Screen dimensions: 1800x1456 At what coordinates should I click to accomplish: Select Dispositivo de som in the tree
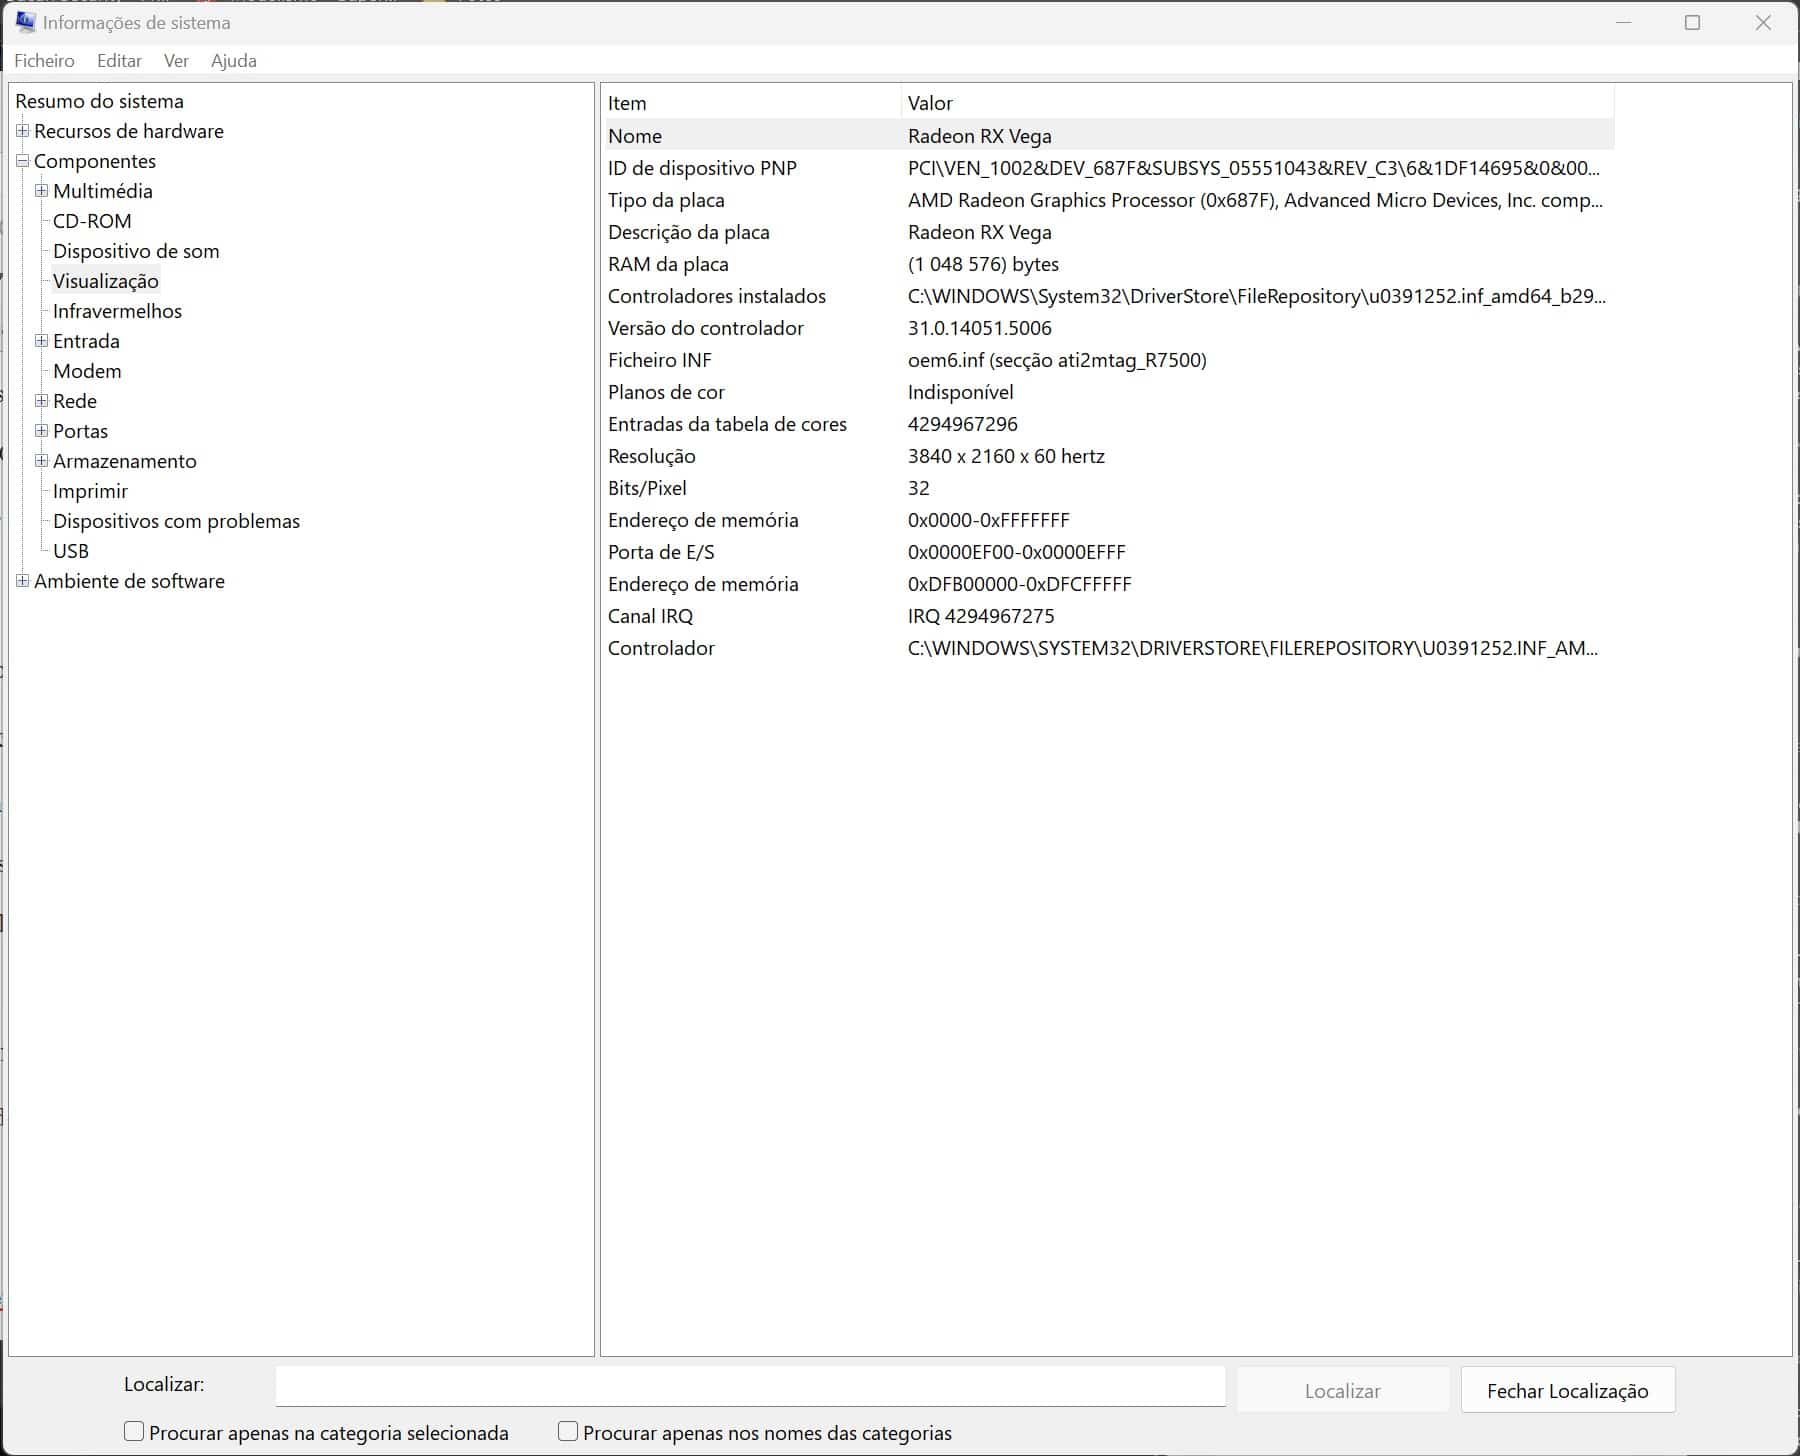click(x=136, y=251)
